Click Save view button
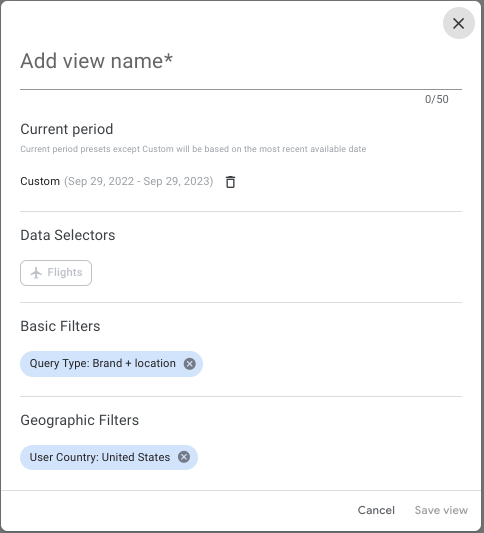This screenshot has height=533, width=484. pos(441,510)
